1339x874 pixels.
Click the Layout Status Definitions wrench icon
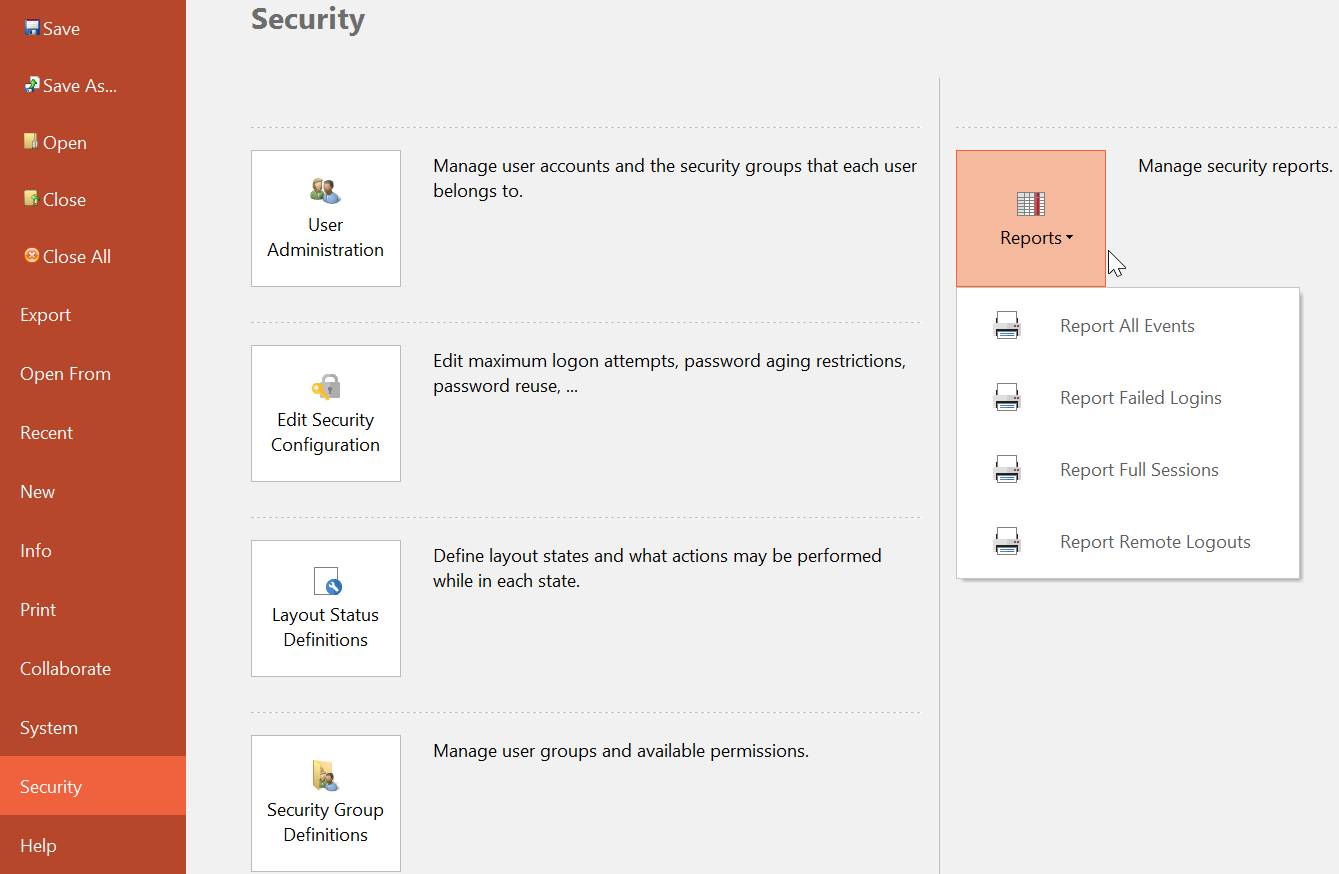[x=326, y=581]
